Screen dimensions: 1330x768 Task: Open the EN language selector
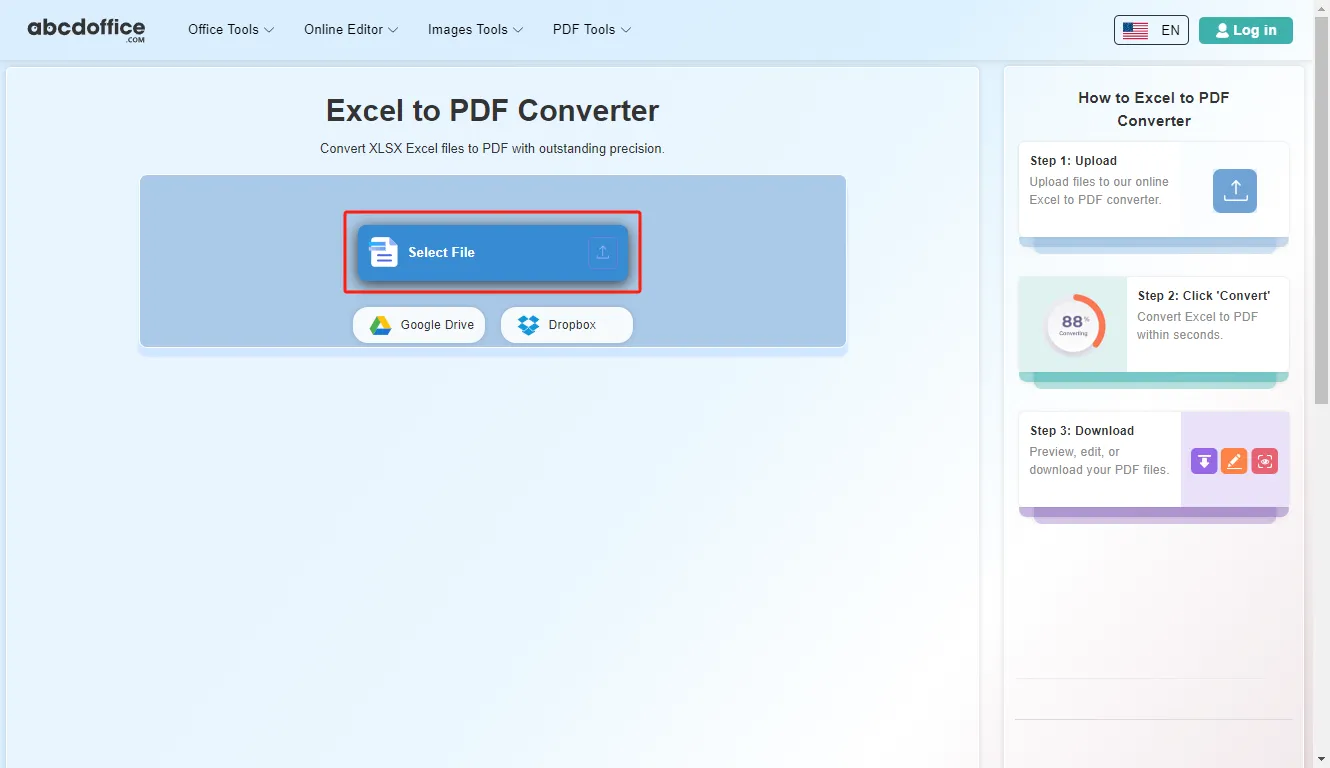pyautogui.click(x=1151, y=30)
